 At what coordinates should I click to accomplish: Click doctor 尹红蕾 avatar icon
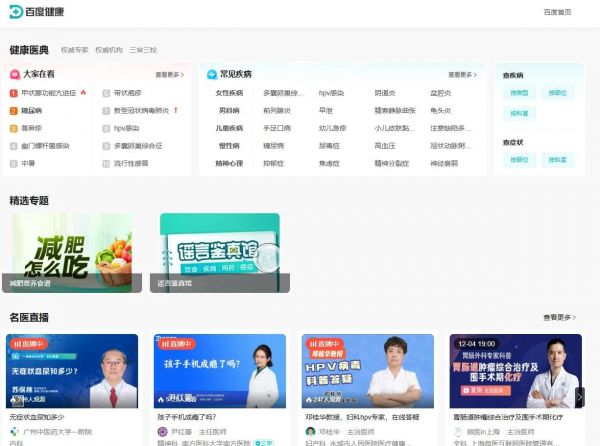pos(162,432)
